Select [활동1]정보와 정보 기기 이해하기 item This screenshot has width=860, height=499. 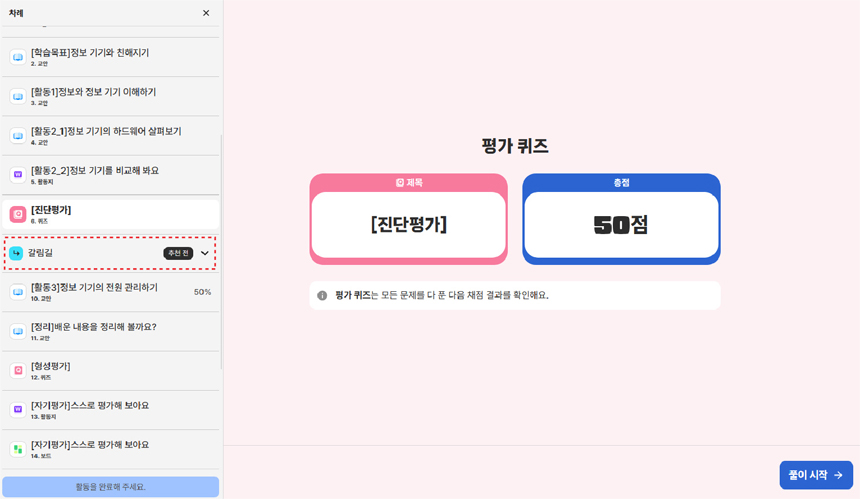93,92
